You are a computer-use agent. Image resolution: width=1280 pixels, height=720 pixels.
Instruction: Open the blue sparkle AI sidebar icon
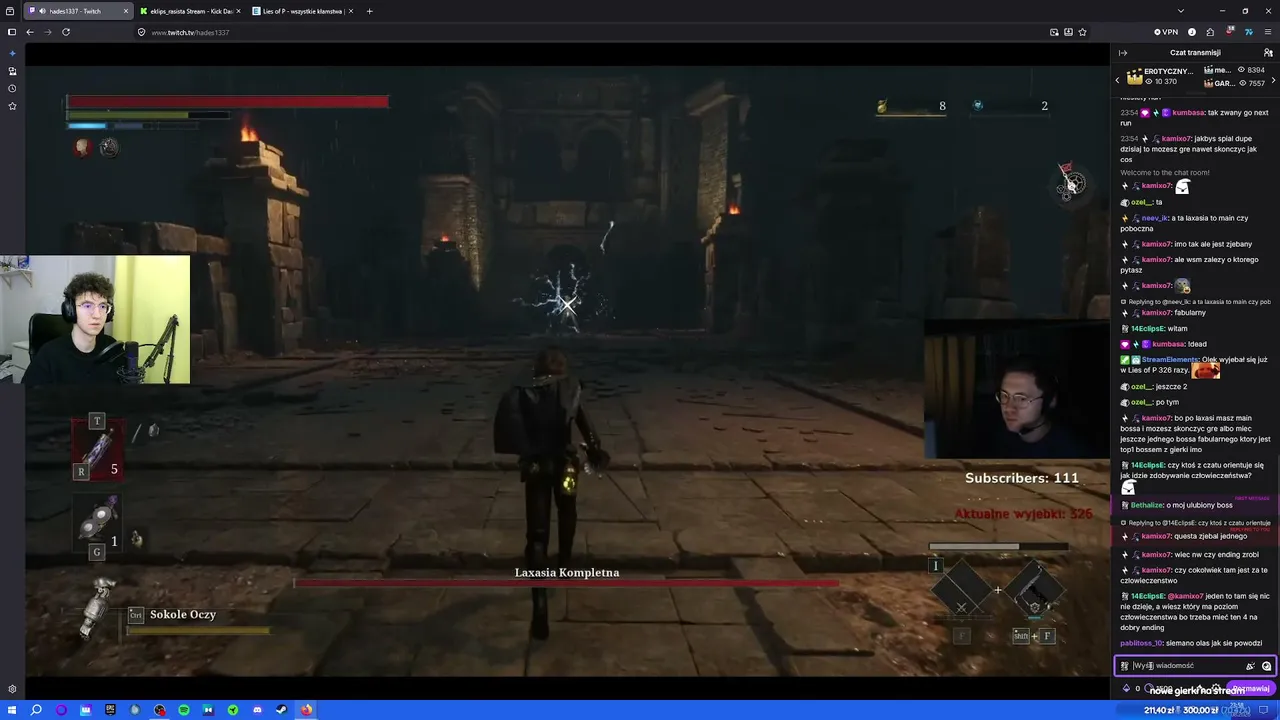(12, 53)
